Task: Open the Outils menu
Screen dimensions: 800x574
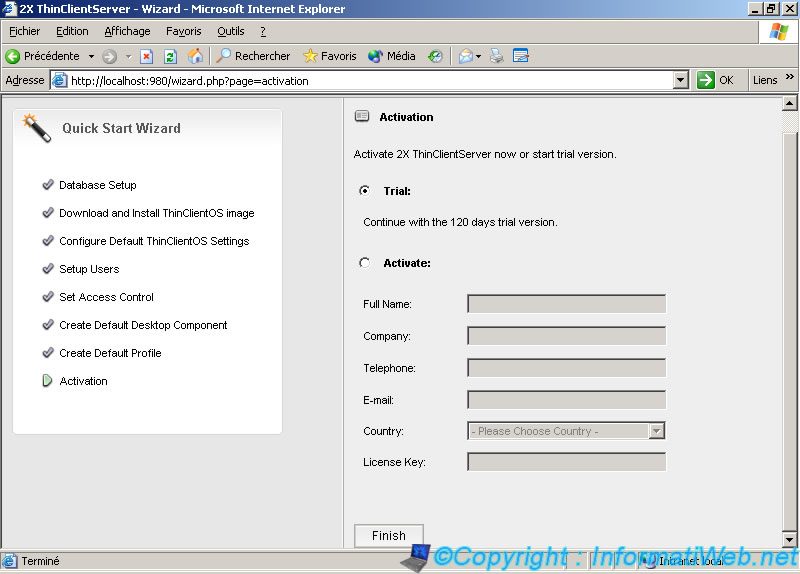Action: point(231,32)
